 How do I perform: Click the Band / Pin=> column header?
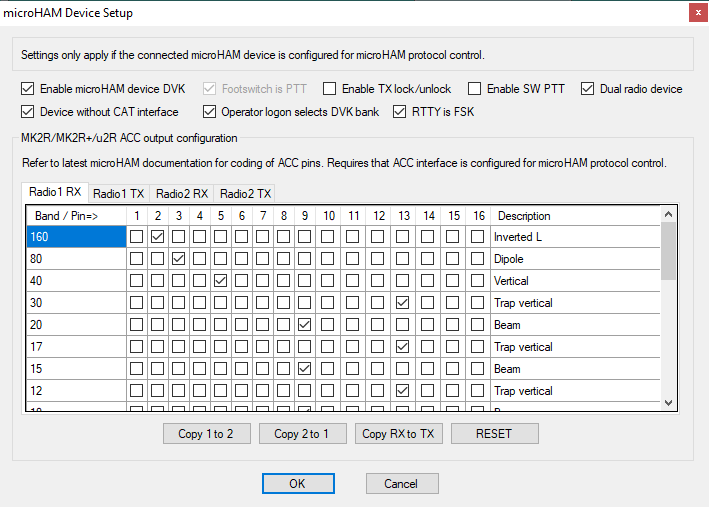[x=76, y=216]
